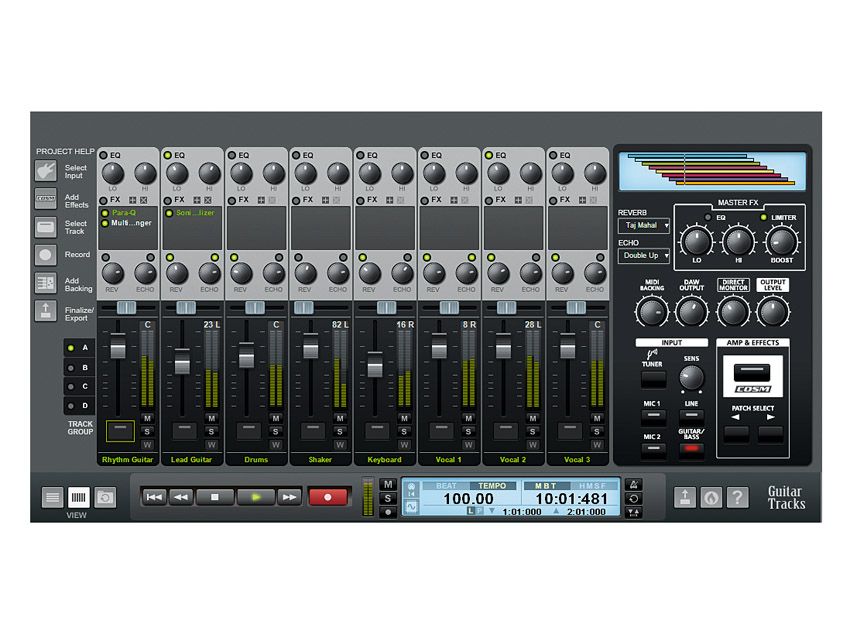The width and height of the screenshot is (850, 638).
Task: Toggle the metronome icon
Action: pos(633,485)
